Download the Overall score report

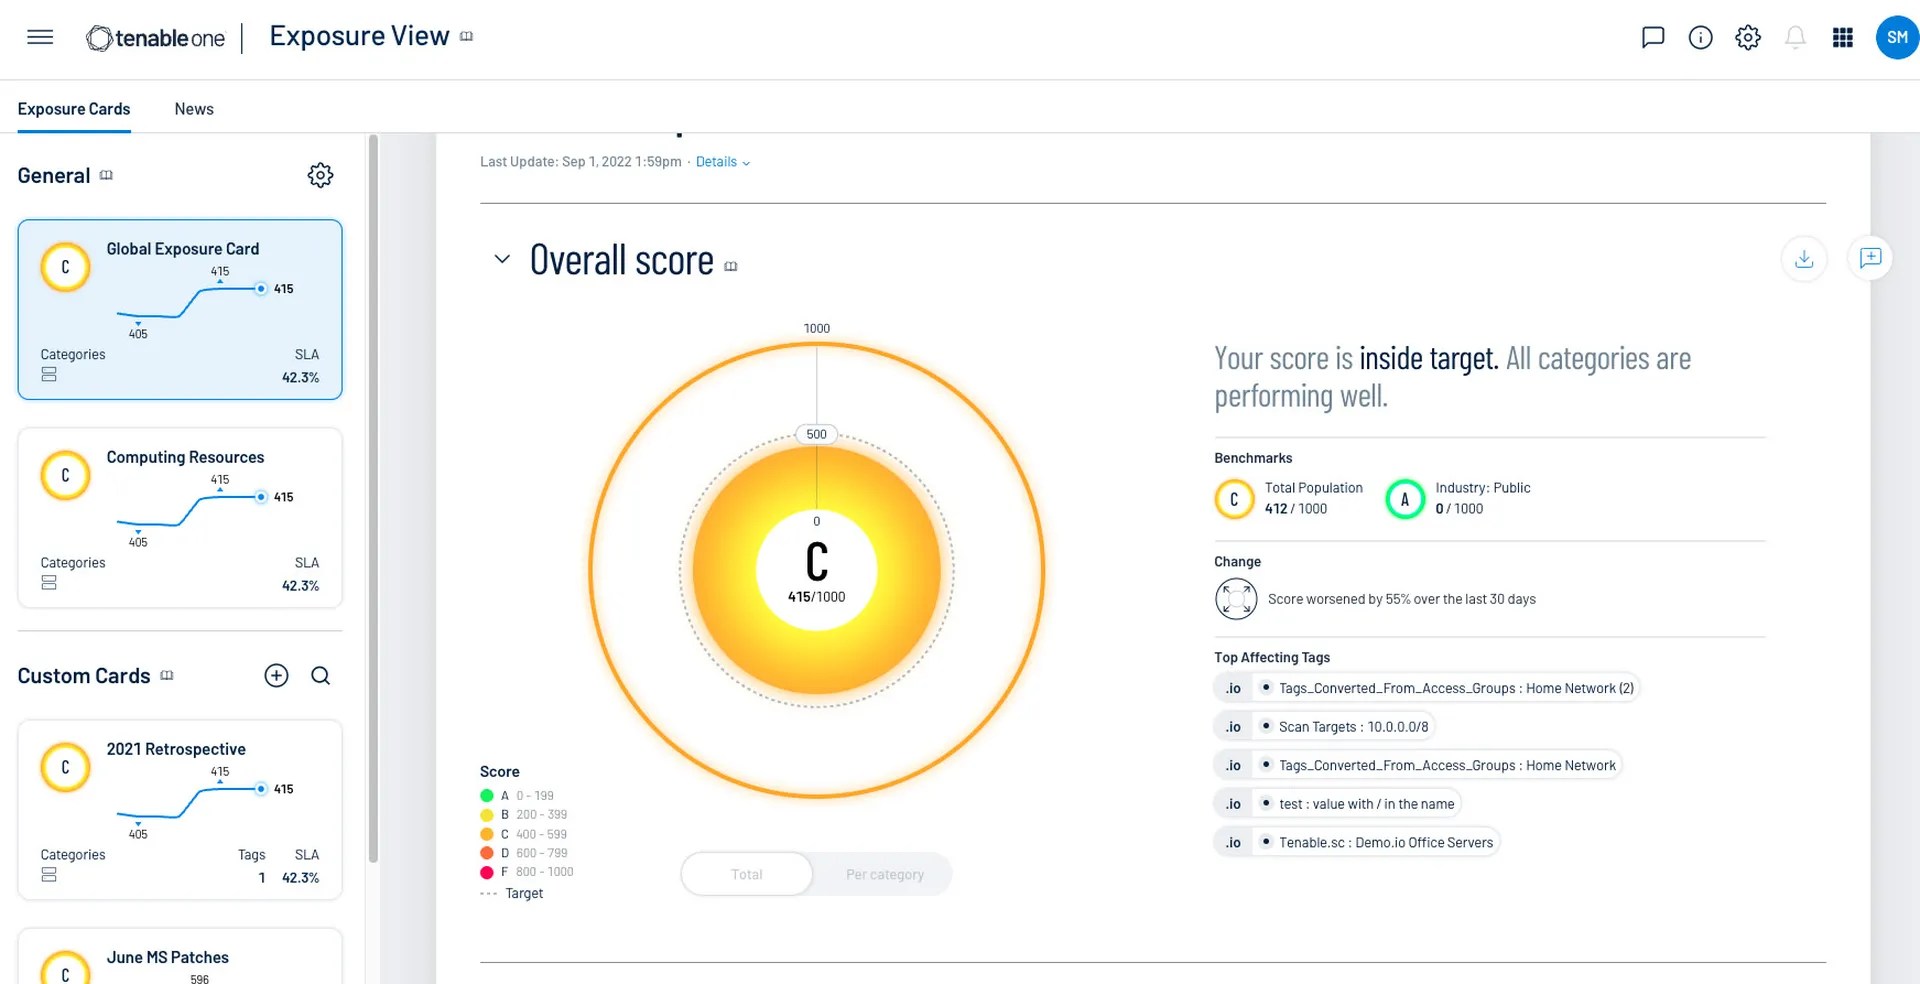click(1804, 258)
